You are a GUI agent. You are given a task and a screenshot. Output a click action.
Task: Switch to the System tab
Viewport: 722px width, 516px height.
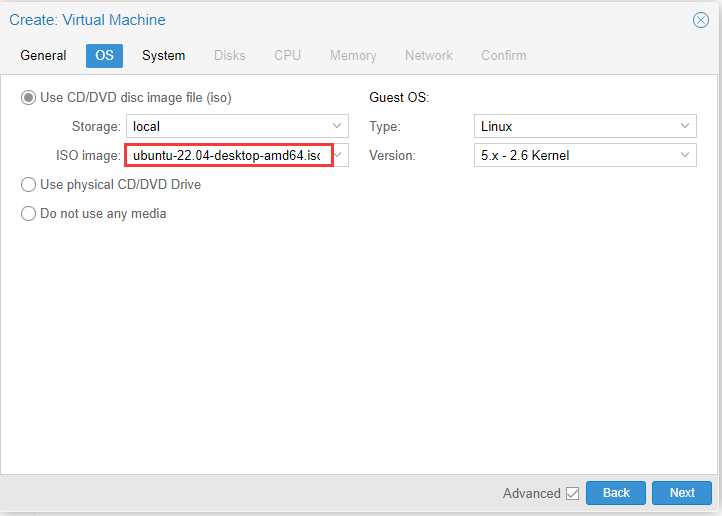pos(163,56)
